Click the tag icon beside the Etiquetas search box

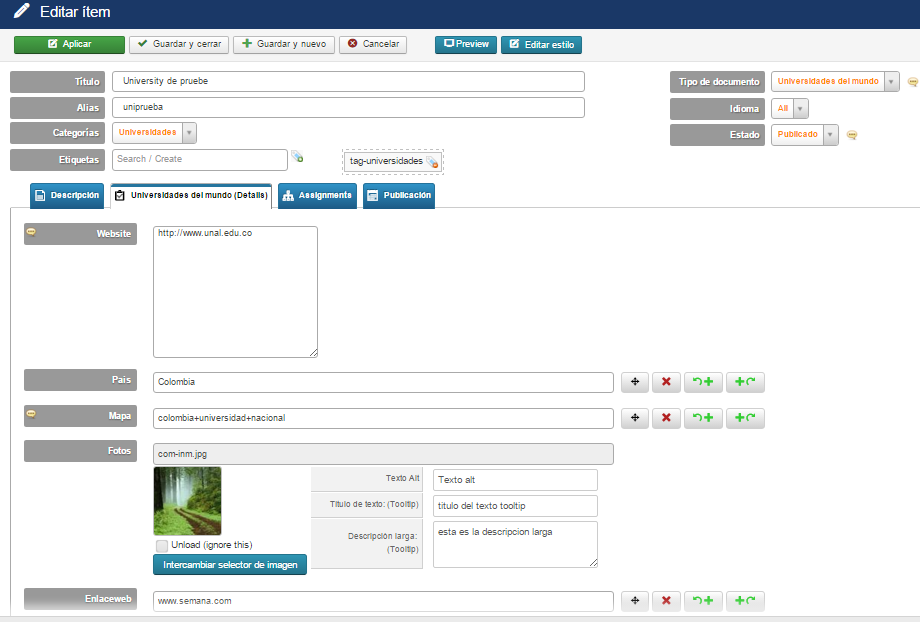(297, 157)
